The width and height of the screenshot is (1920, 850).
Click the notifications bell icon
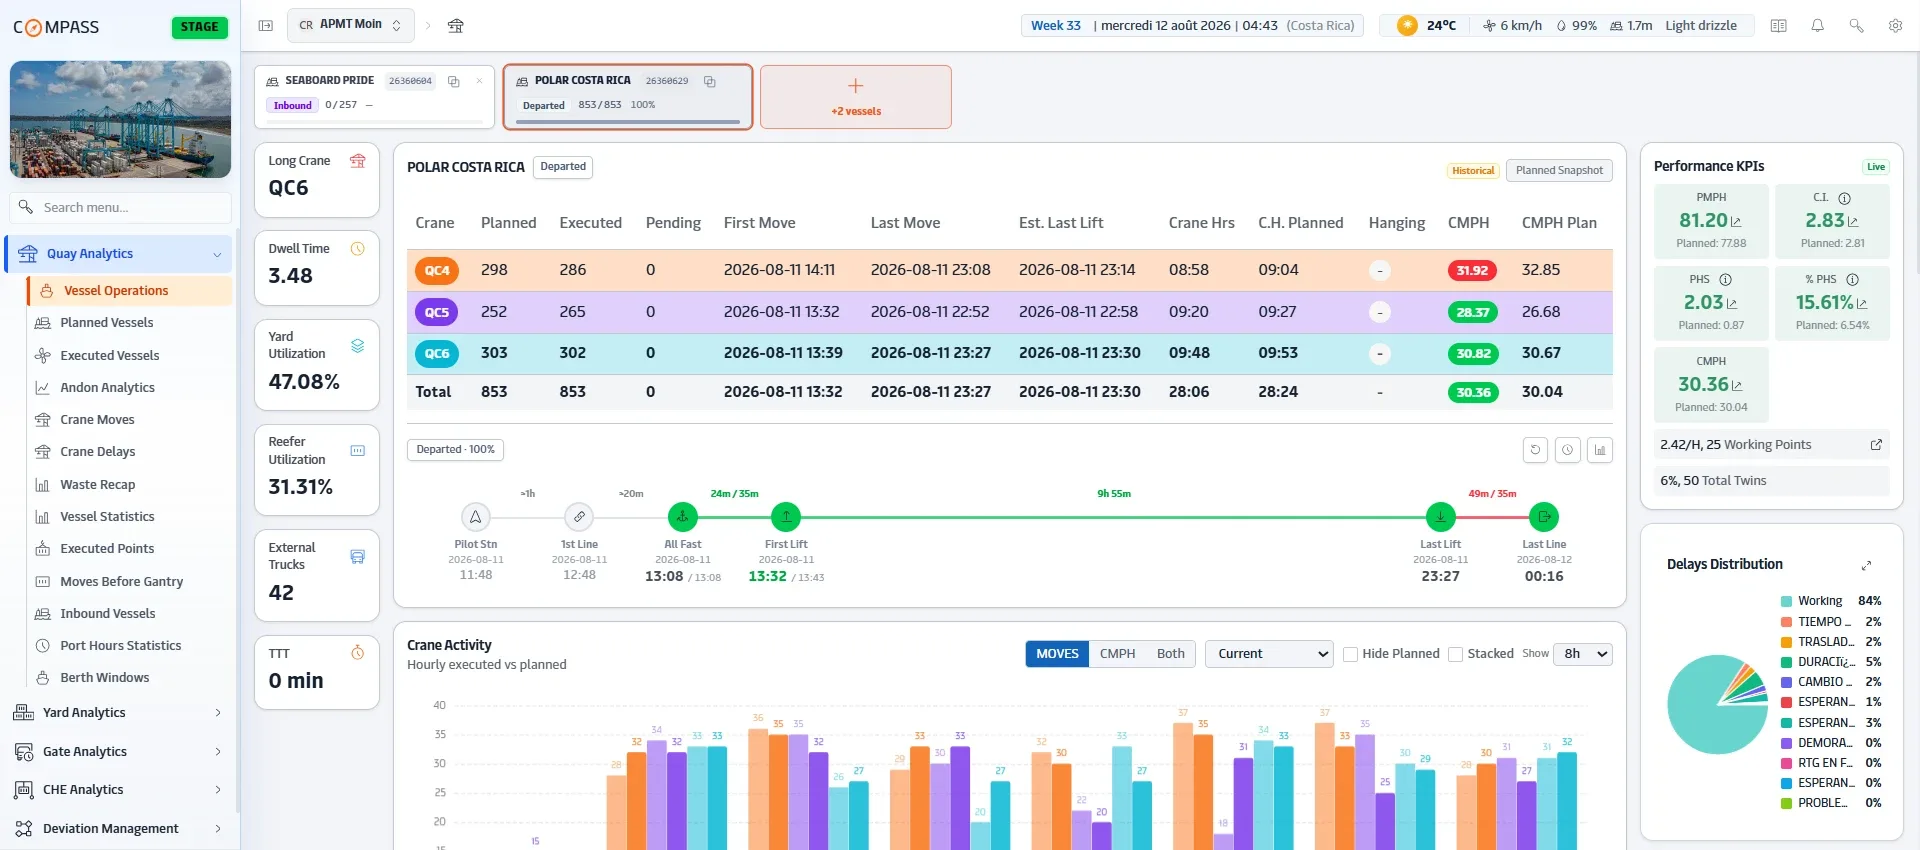pos(1817,26)
